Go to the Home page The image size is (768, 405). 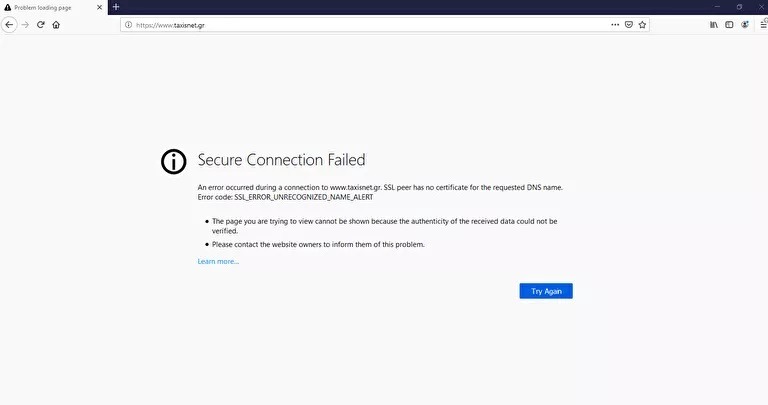point(56,25)
